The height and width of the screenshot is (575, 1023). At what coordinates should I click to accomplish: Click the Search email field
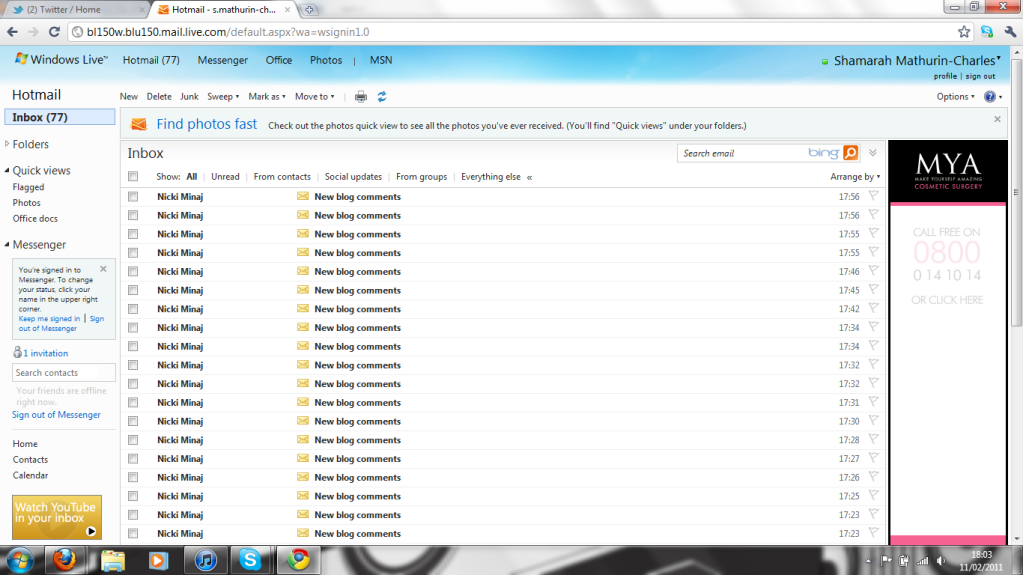(x=742, y=153)
